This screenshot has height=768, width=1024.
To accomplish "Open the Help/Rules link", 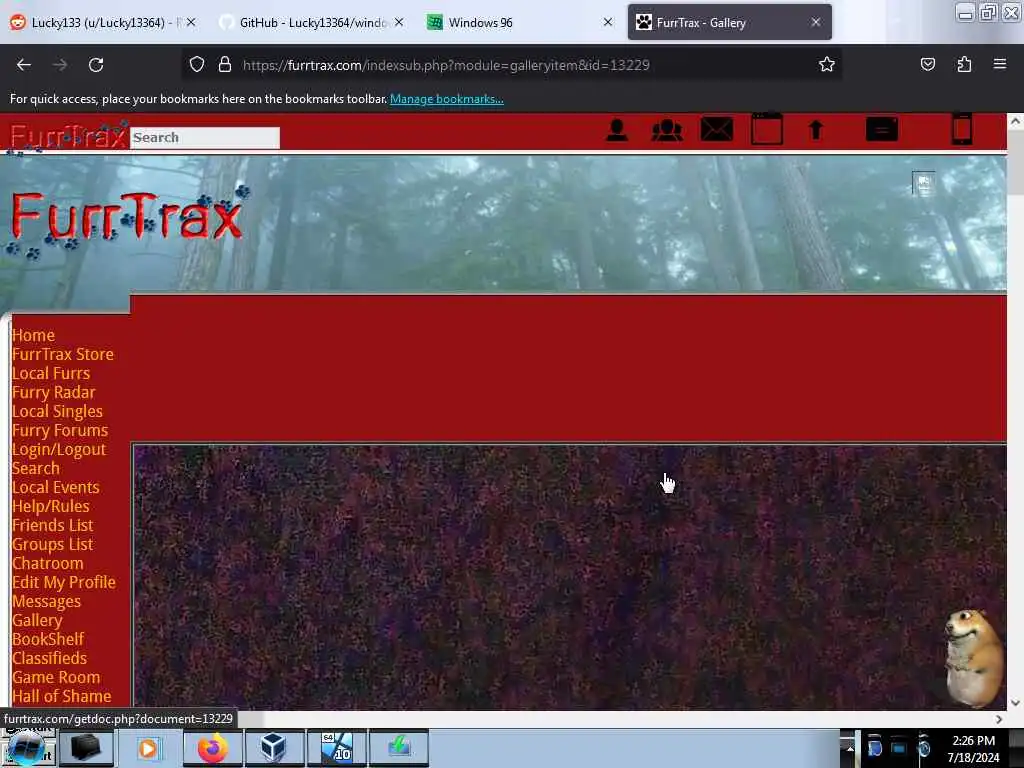I will (x=51, y=506).
